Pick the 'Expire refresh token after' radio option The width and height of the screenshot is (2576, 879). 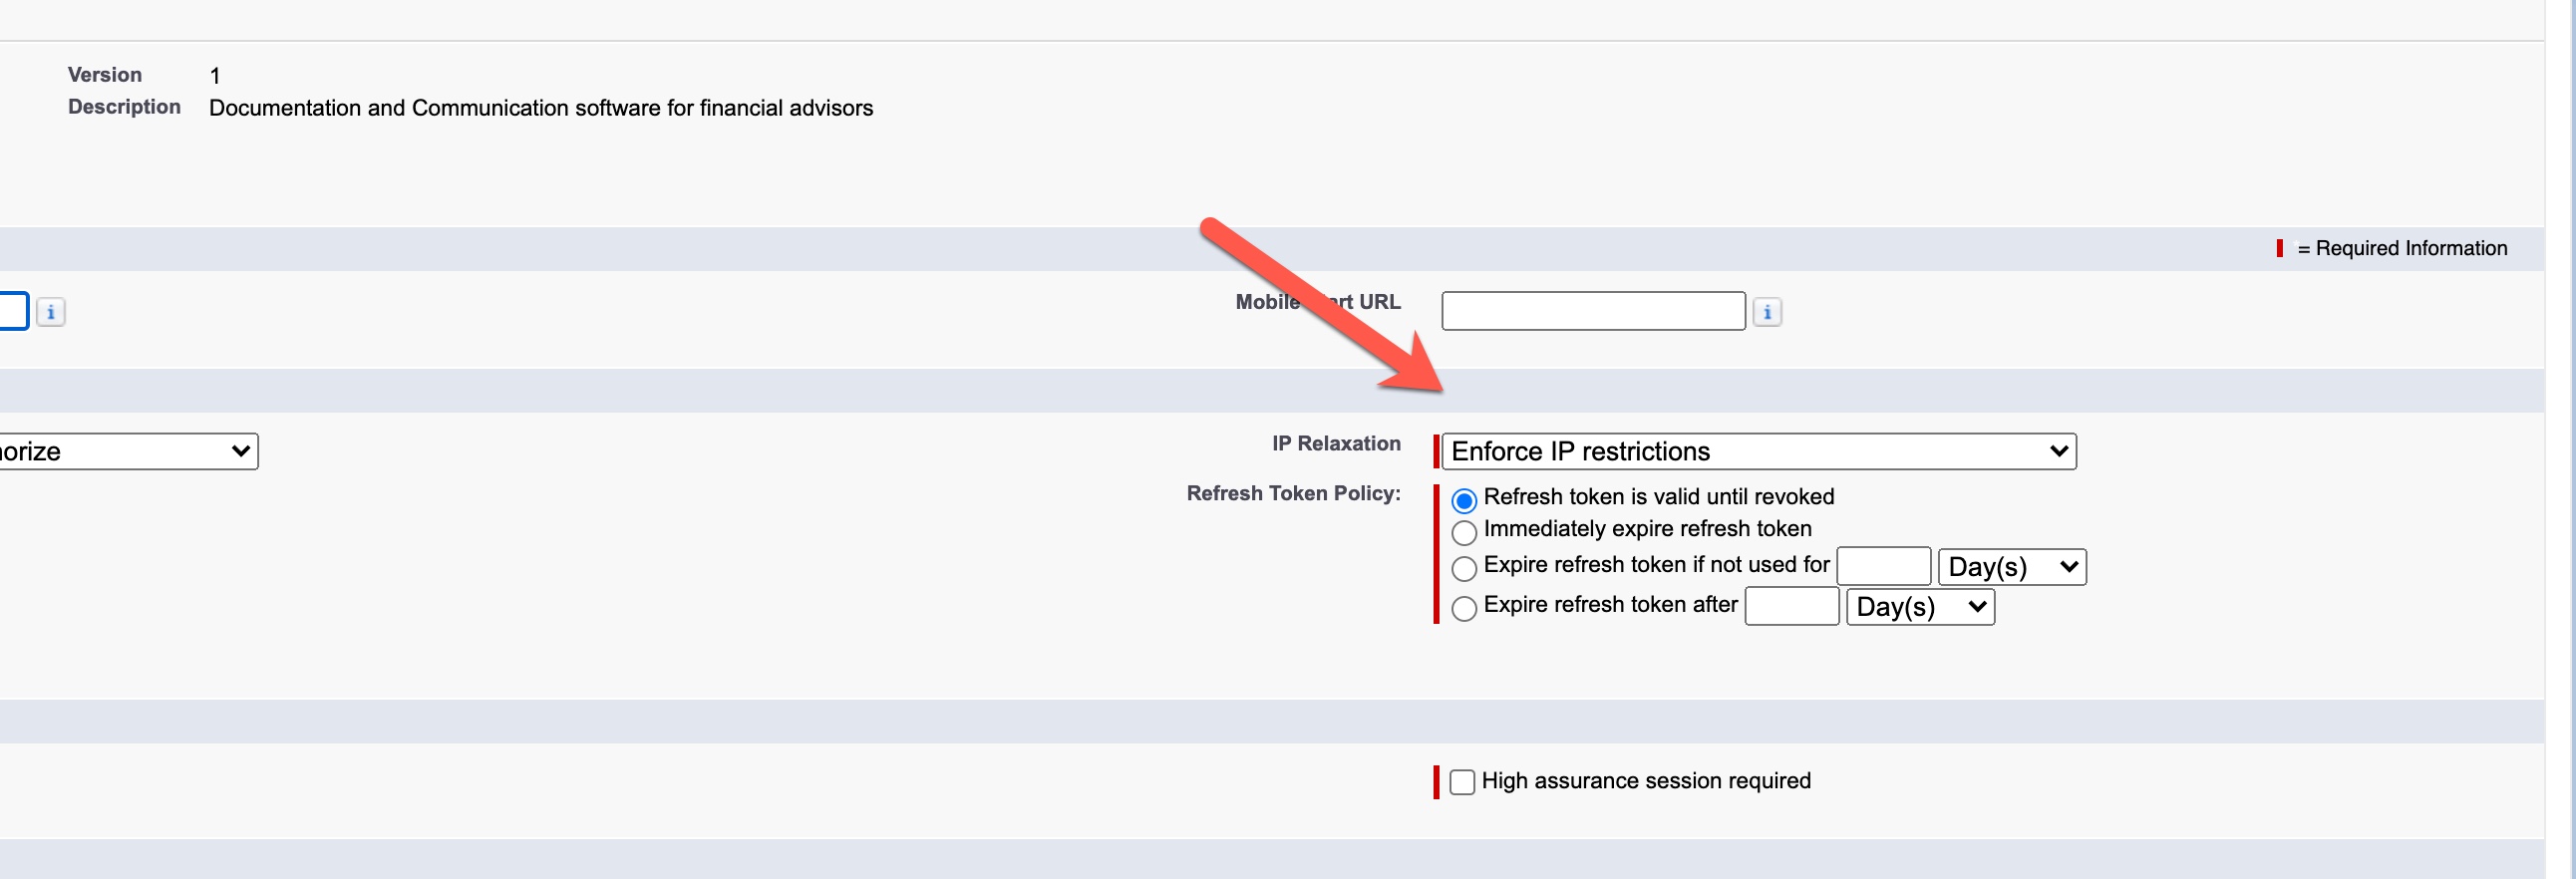pyautogui.click(x=1464, y=608)
